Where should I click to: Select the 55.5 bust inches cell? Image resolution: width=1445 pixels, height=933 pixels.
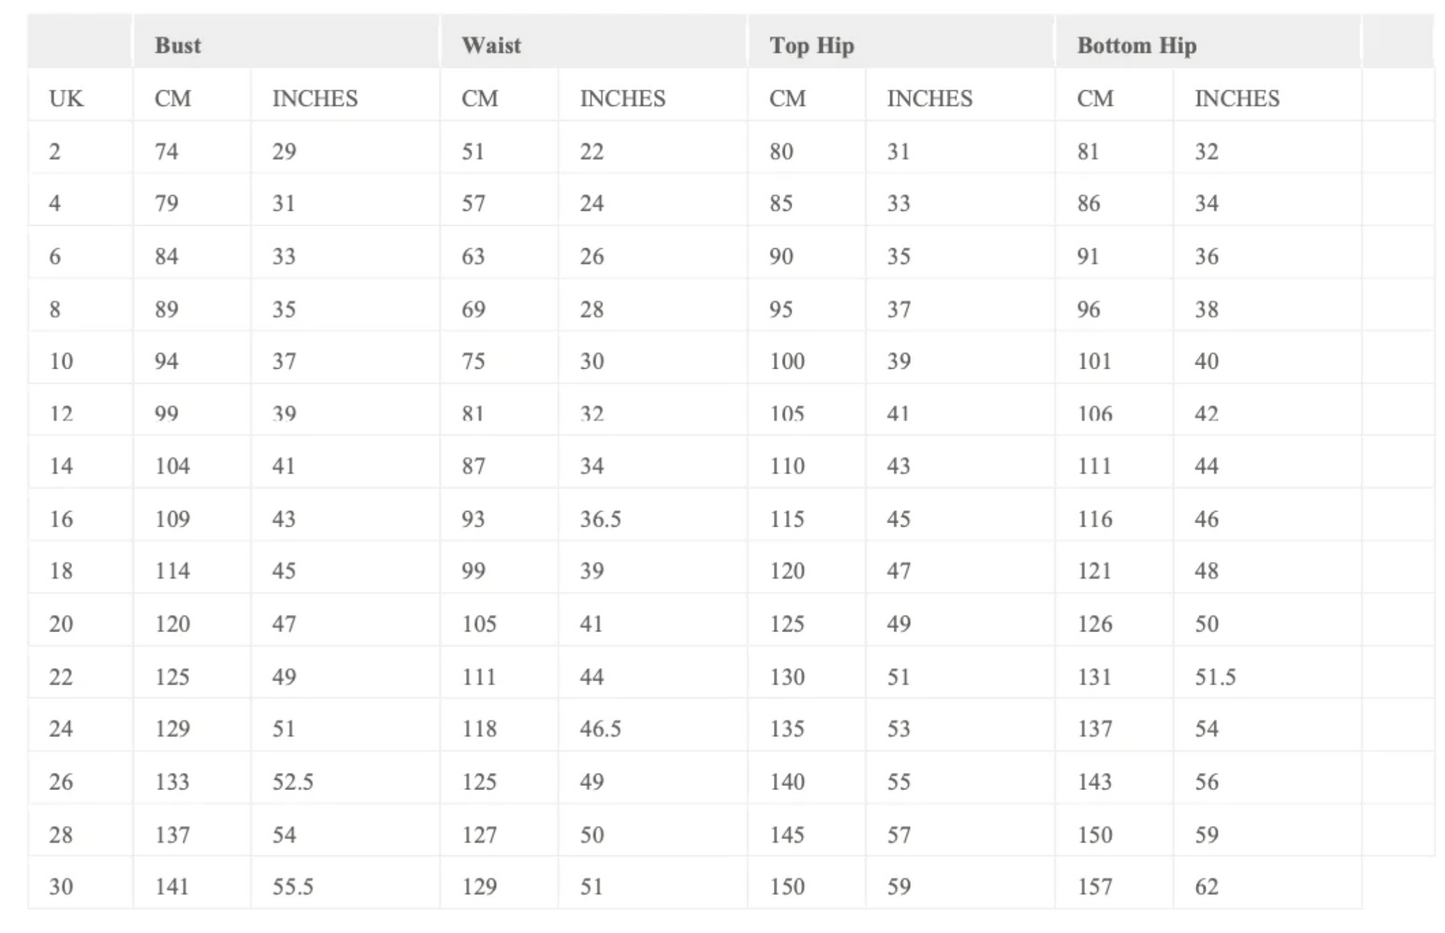[293, 886]
